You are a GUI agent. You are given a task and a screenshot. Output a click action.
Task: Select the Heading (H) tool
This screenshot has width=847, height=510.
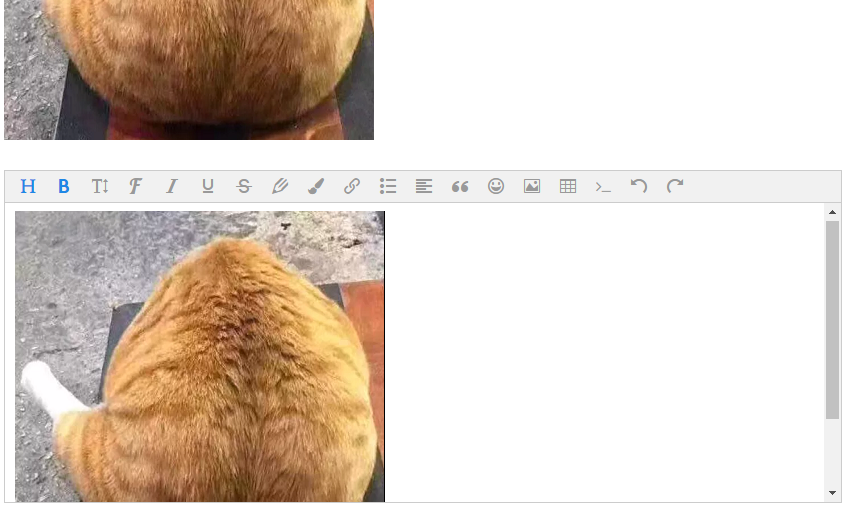pyautogui.click(x=28, y=186)
